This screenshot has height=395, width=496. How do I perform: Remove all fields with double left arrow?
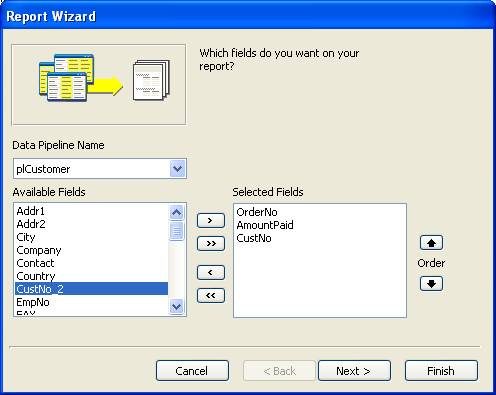tap(211, 295)
